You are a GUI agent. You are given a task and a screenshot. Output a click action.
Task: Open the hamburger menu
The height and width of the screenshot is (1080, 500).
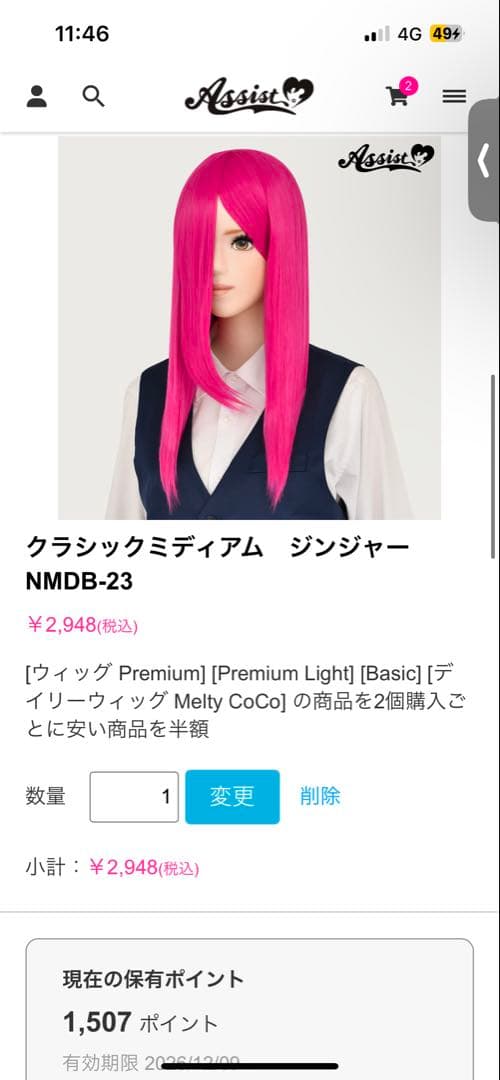click(x=455, y=96)
